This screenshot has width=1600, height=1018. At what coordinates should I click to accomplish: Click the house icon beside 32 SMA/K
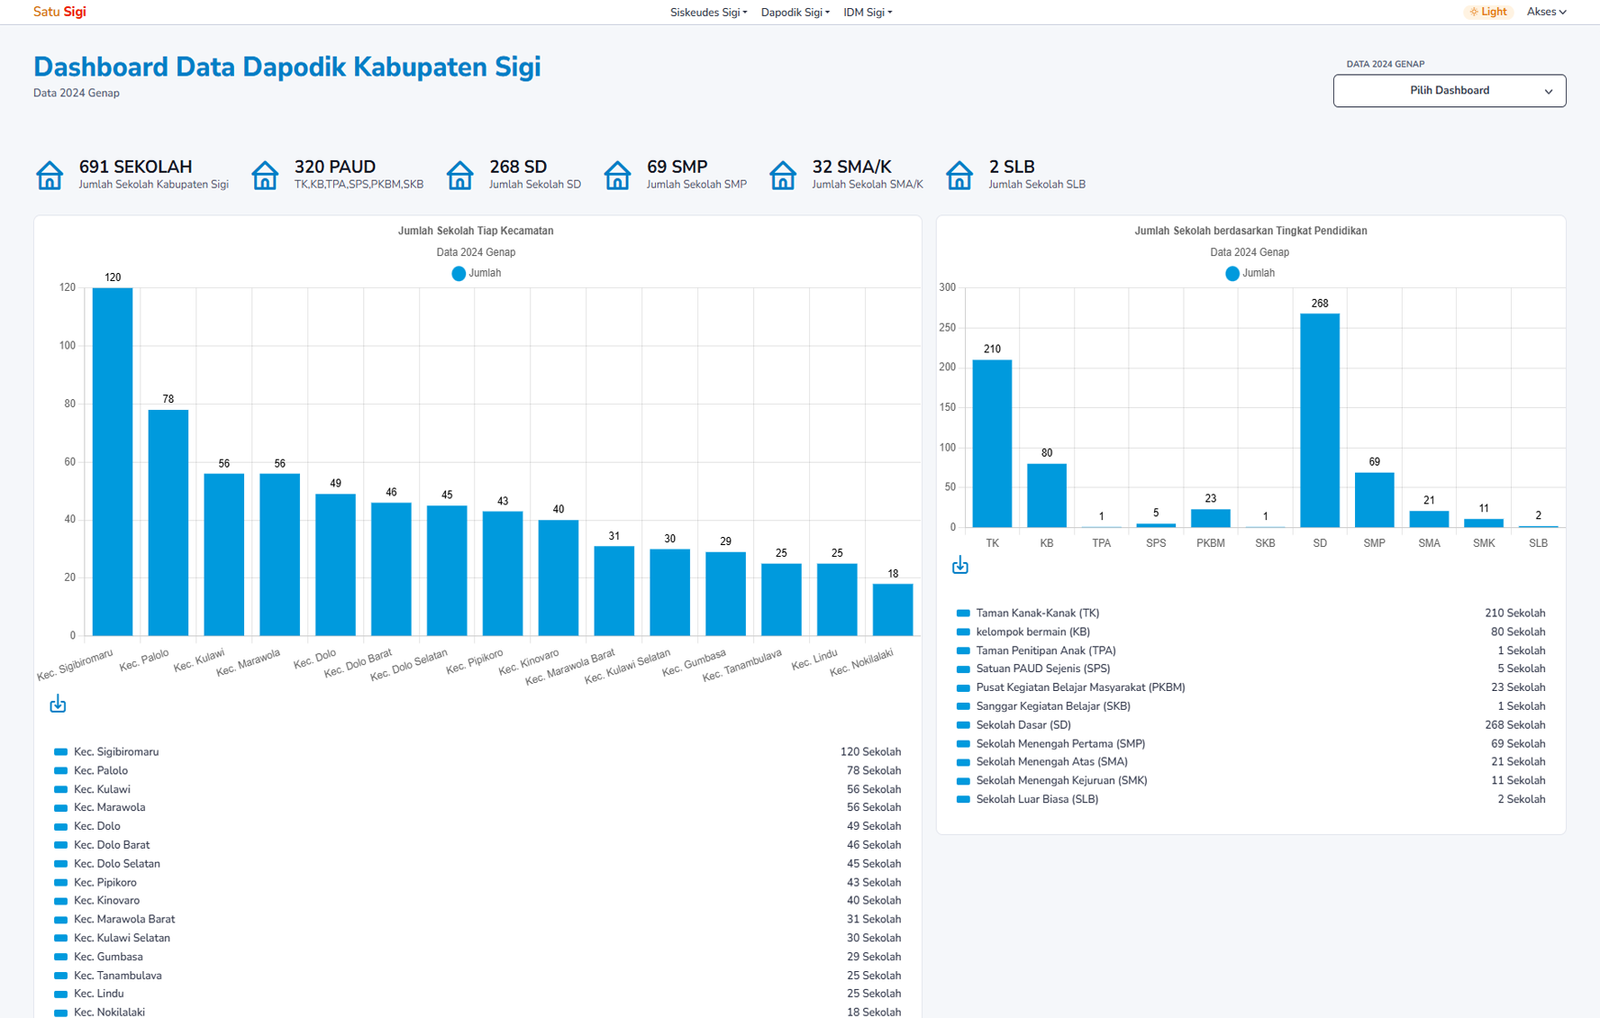[783, 175]
